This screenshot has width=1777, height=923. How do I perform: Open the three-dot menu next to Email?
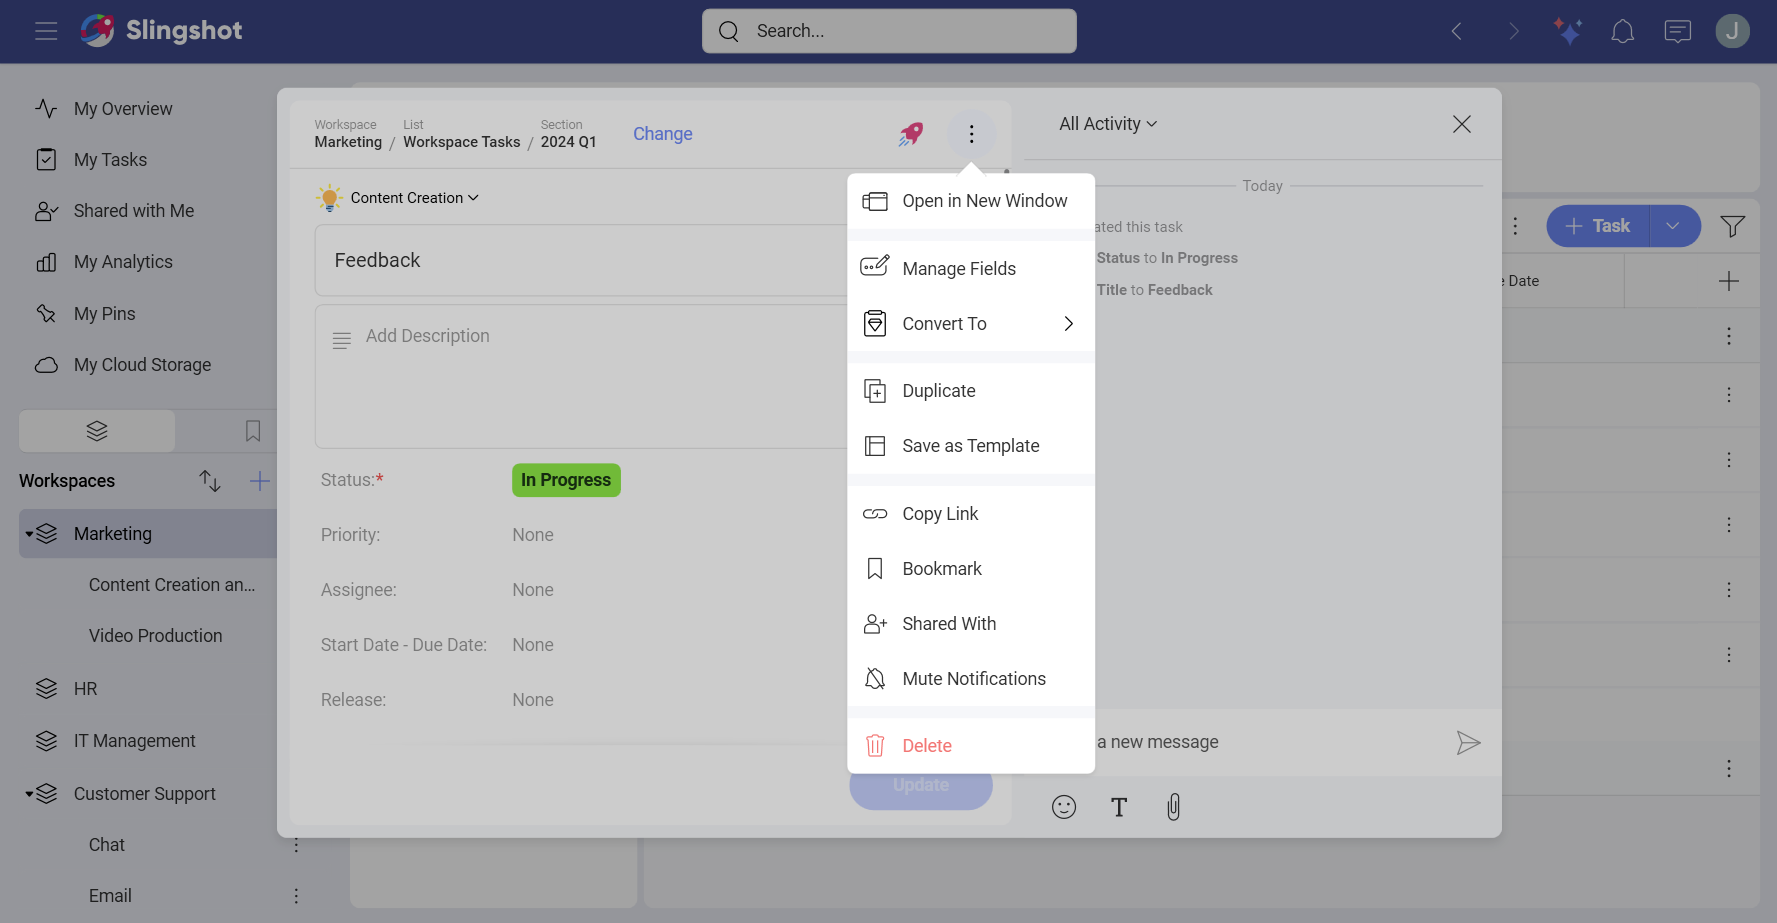(x=296, y=896)
